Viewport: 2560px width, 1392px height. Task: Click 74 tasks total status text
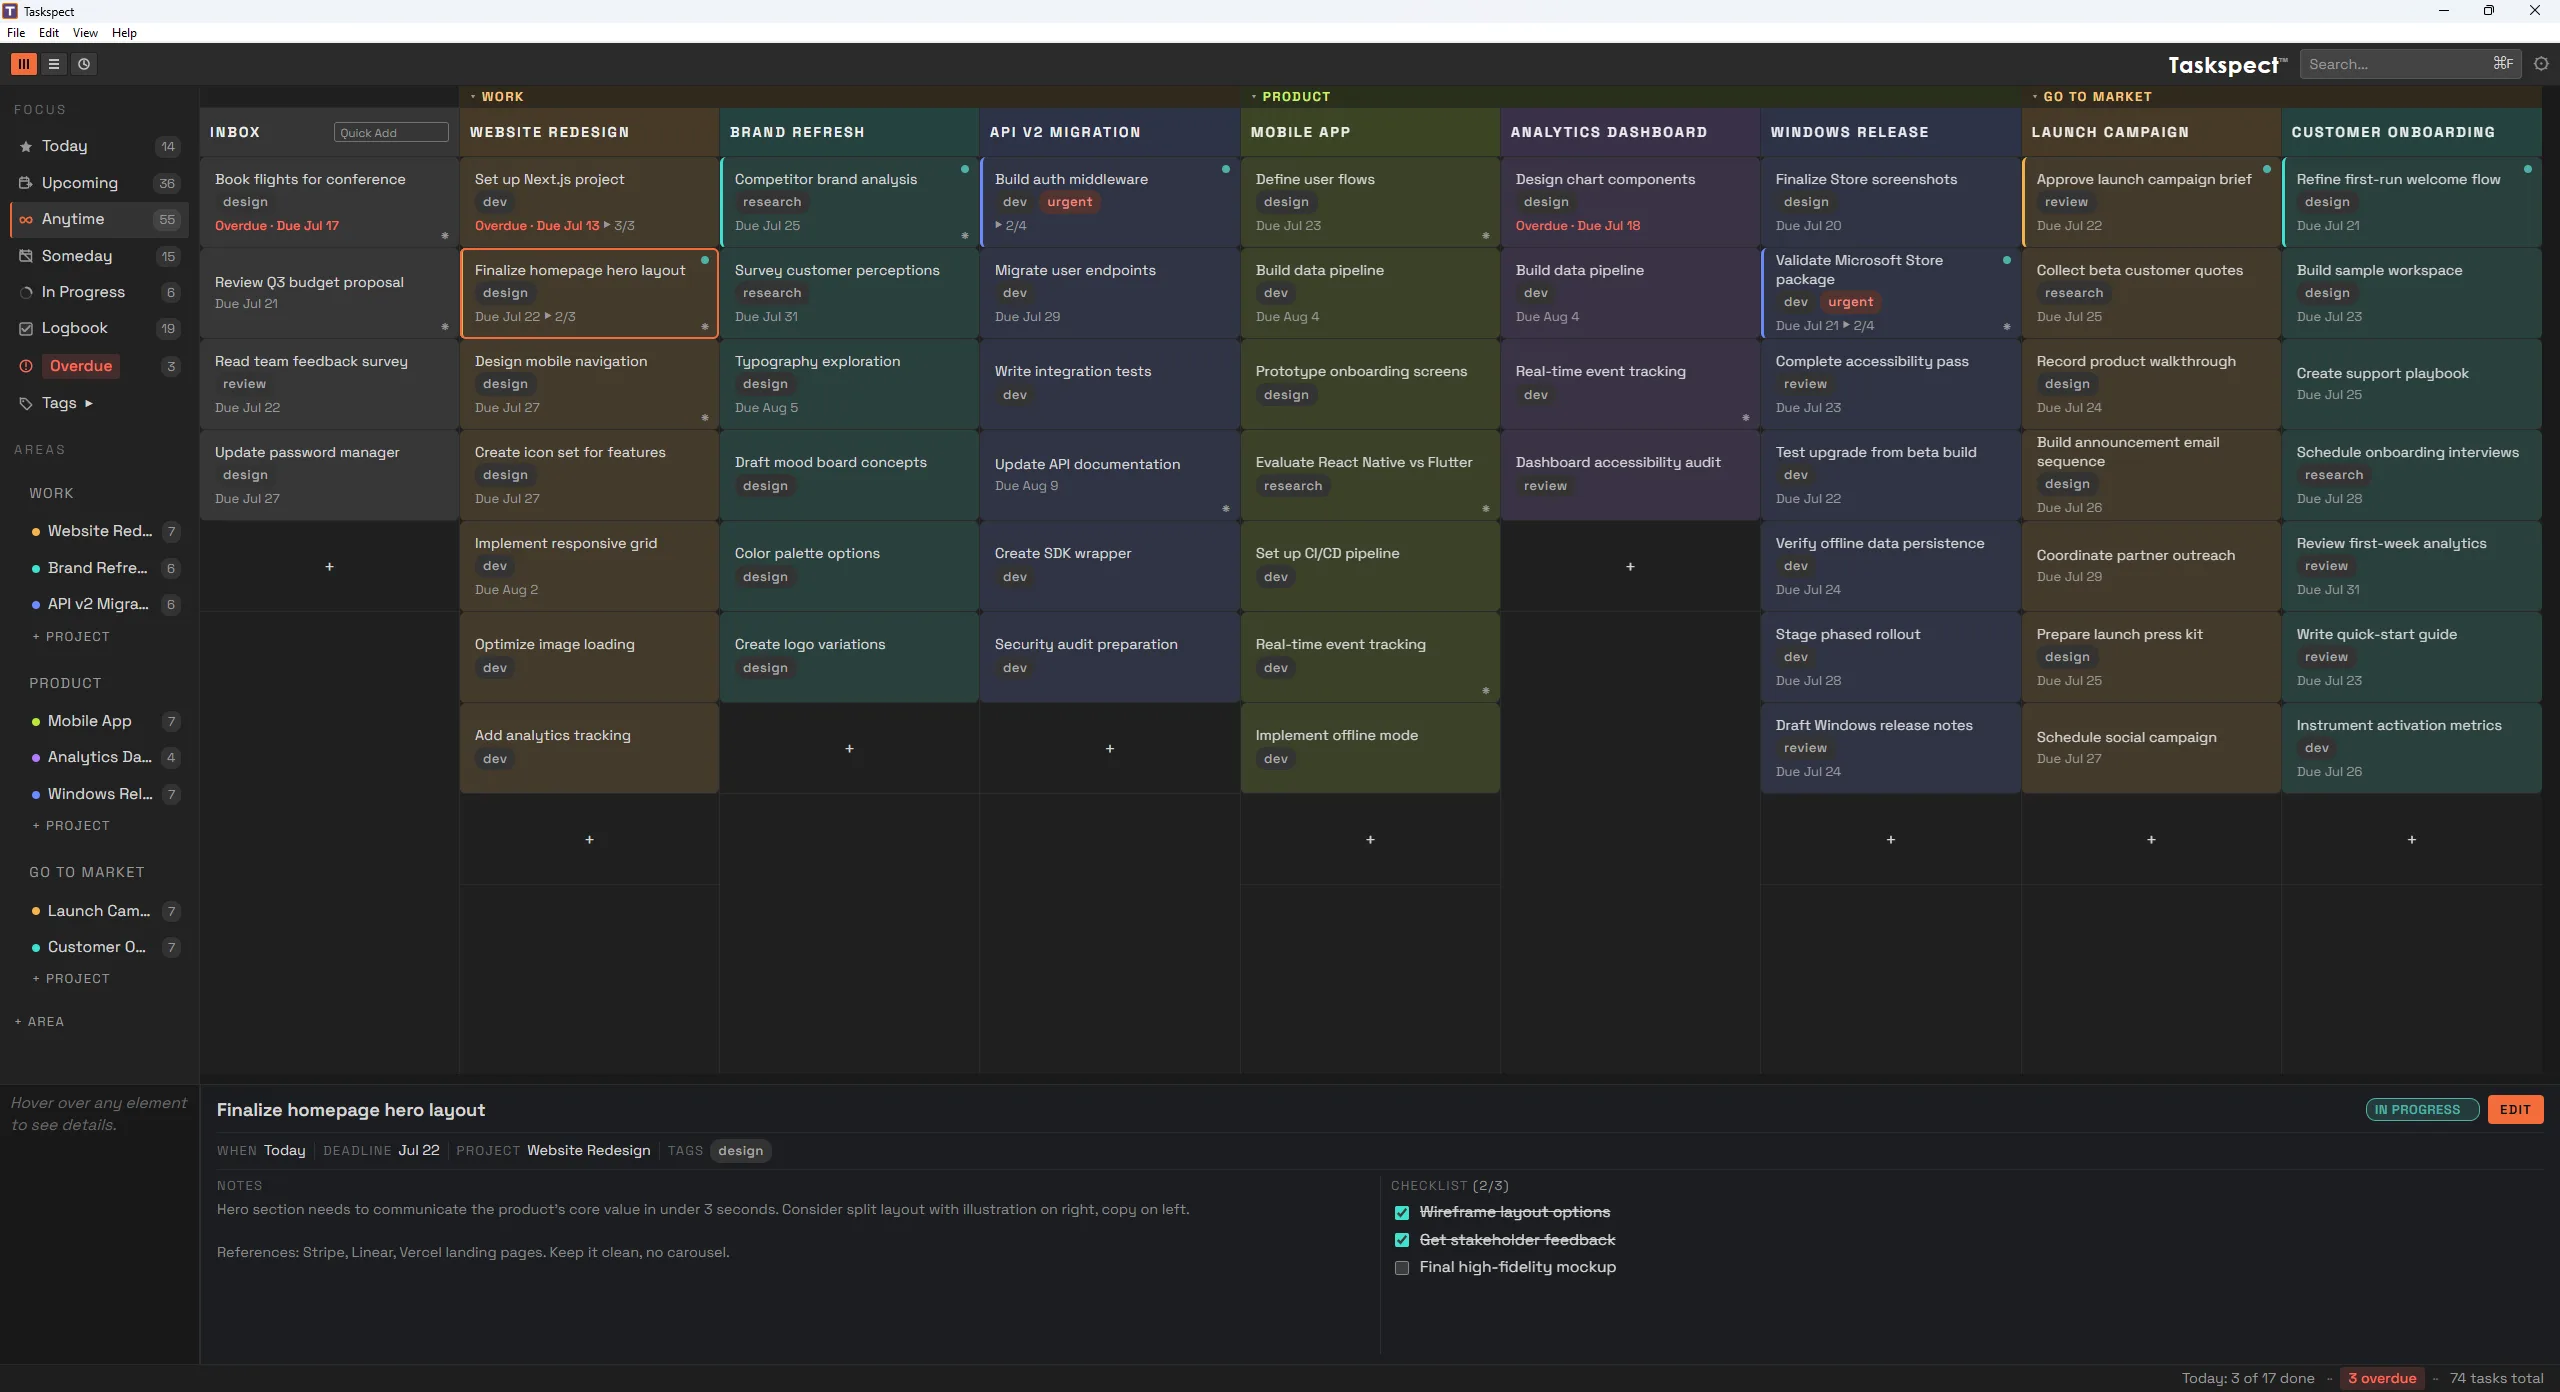coord(2496,1379)
